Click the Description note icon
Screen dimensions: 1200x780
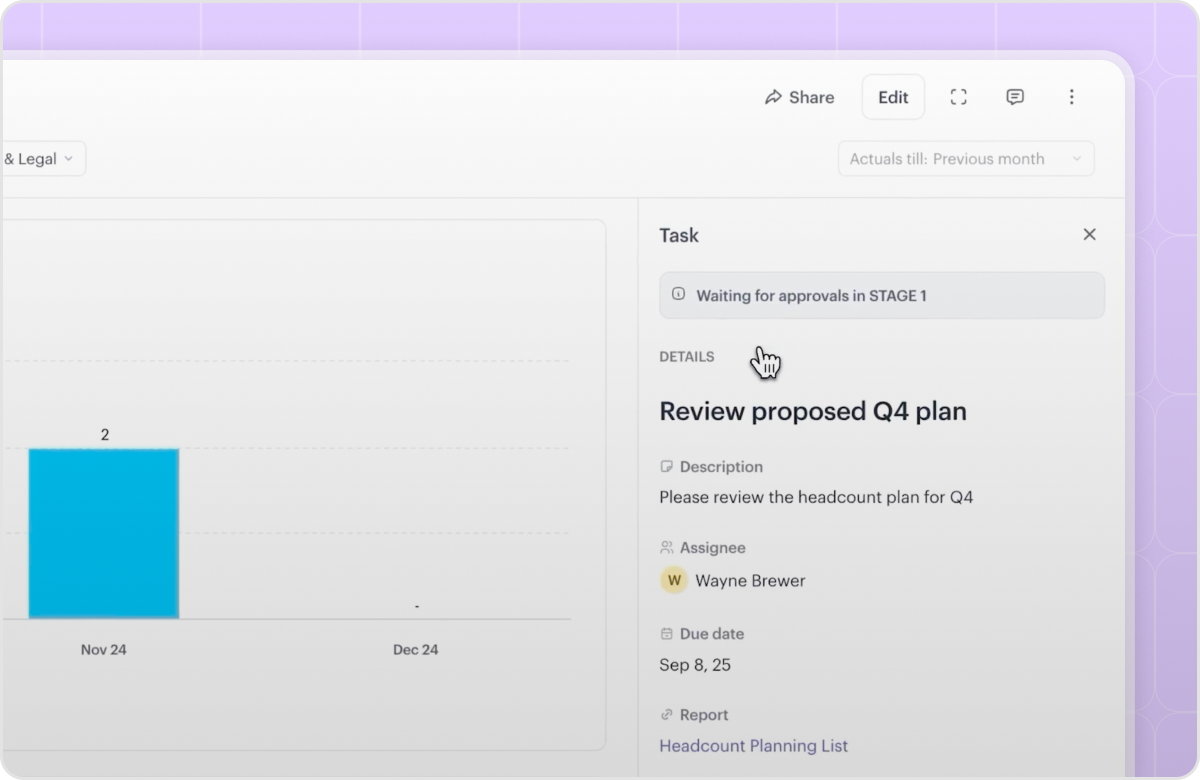pos(667,467)
